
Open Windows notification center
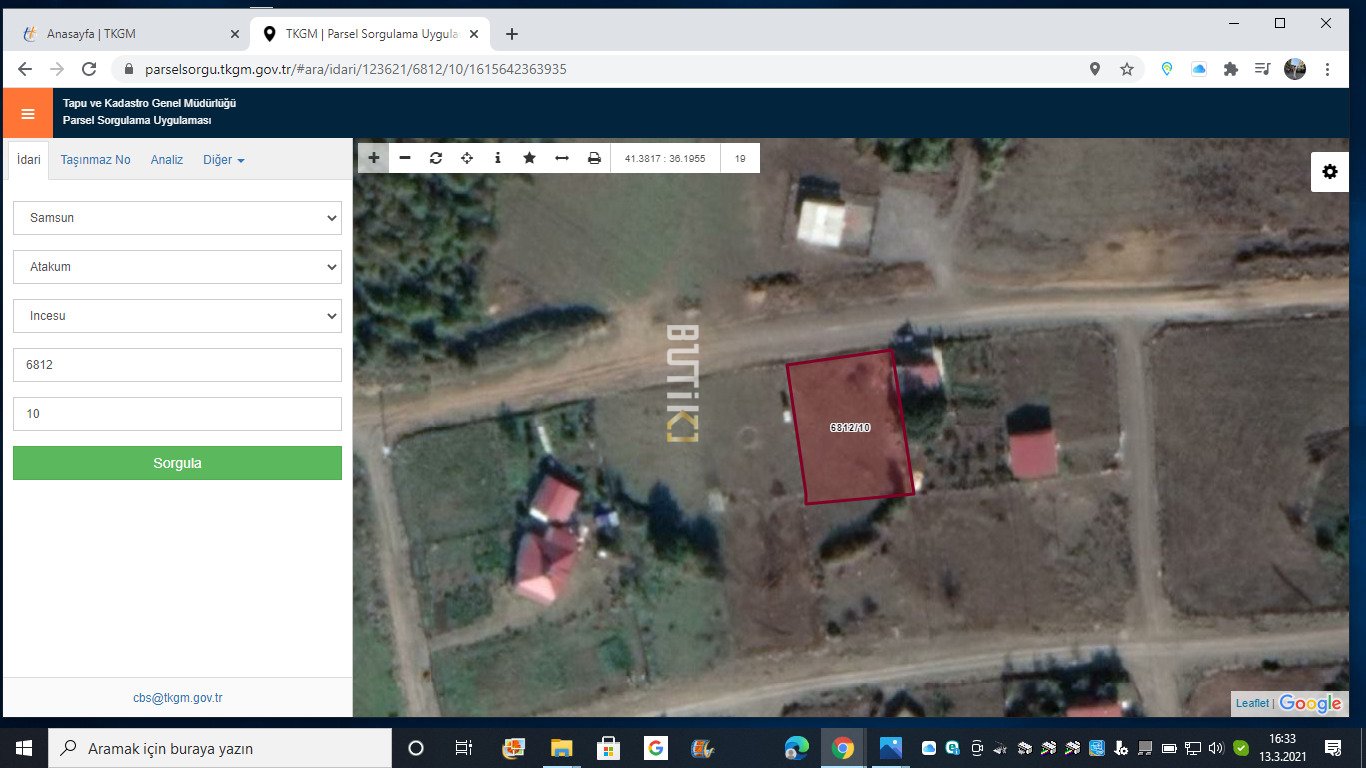pos(1333,748)
